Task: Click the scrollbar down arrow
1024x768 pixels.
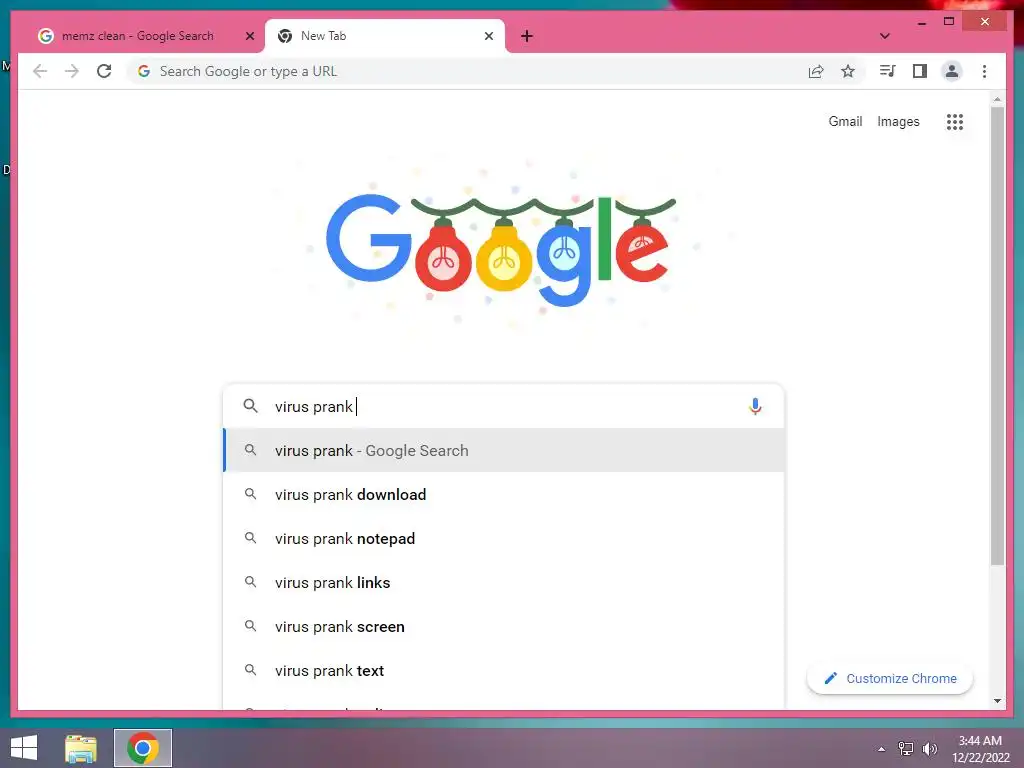Action: [997, 701]
